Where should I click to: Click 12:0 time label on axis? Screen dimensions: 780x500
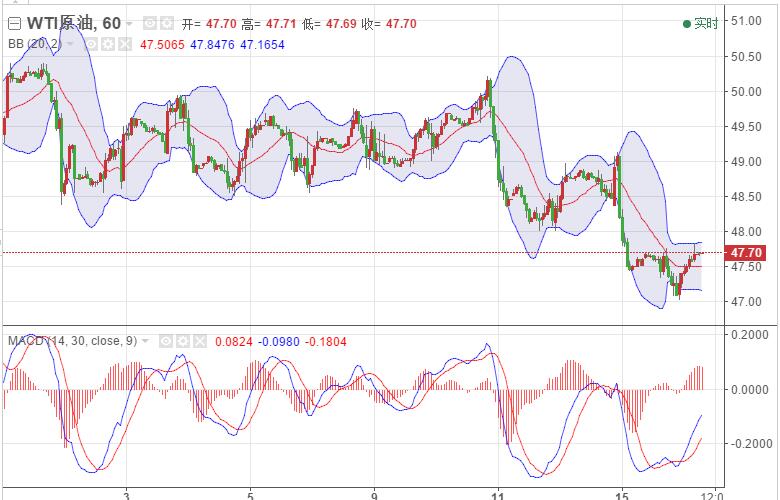pyautogui.click(x=711, y=496)
